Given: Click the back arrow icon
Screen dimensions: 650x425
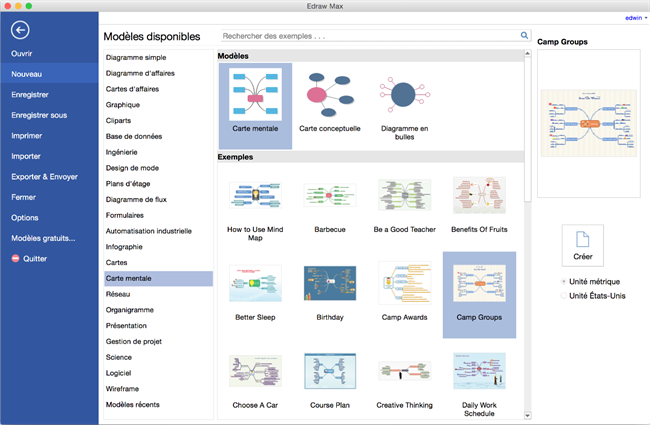Looking at the screenshot, I should [20, 30].
